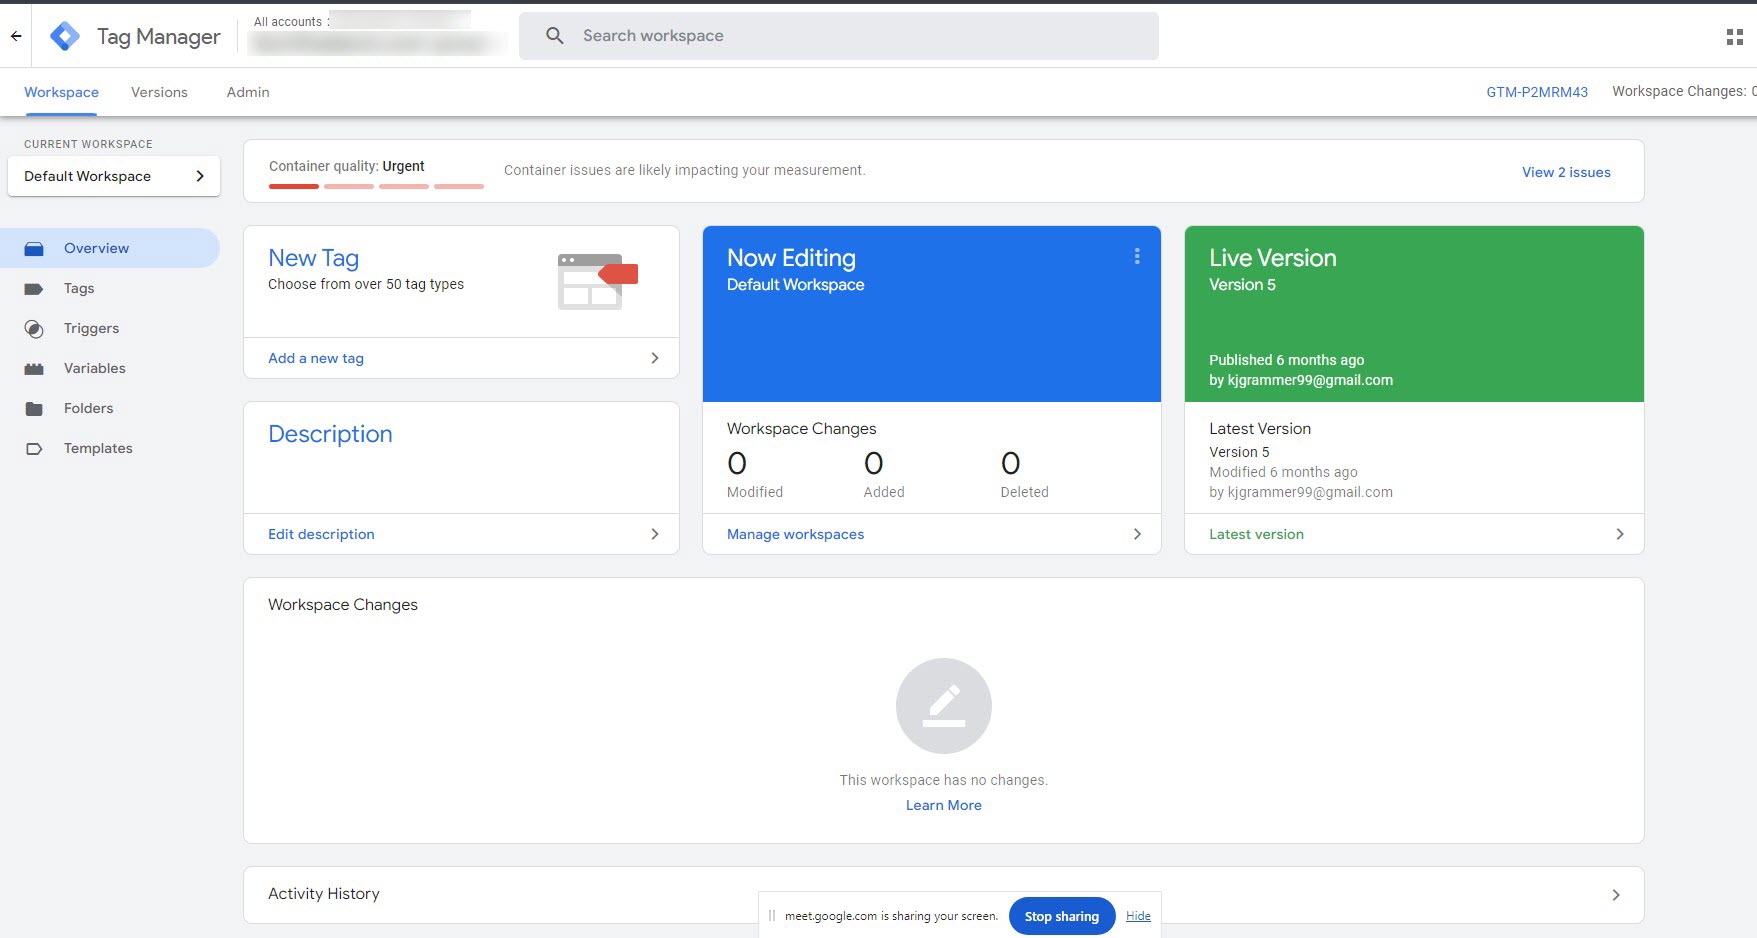Expand the Activity History section

pyautogui.click(x=1616, y=894)
